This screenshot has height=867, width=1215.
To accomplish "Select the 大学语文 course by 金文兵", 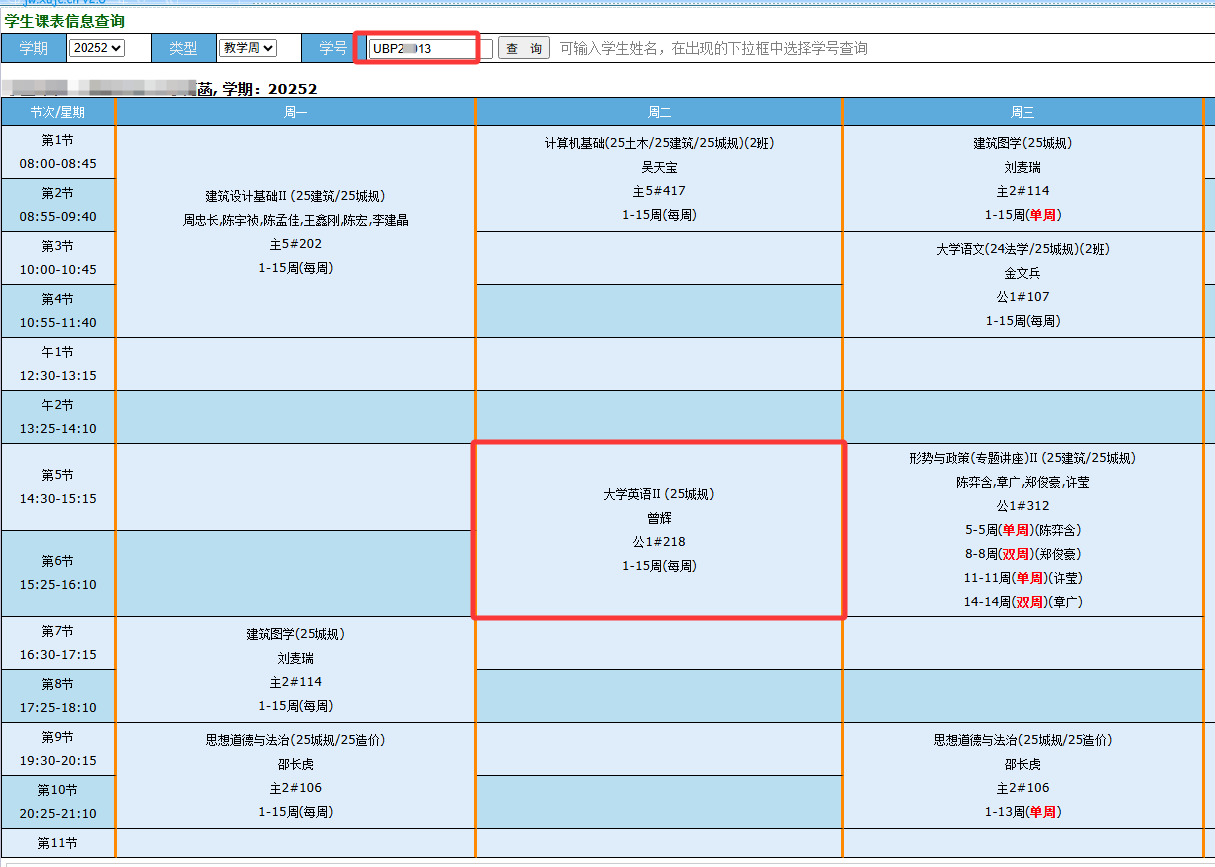I will 1022,284.
